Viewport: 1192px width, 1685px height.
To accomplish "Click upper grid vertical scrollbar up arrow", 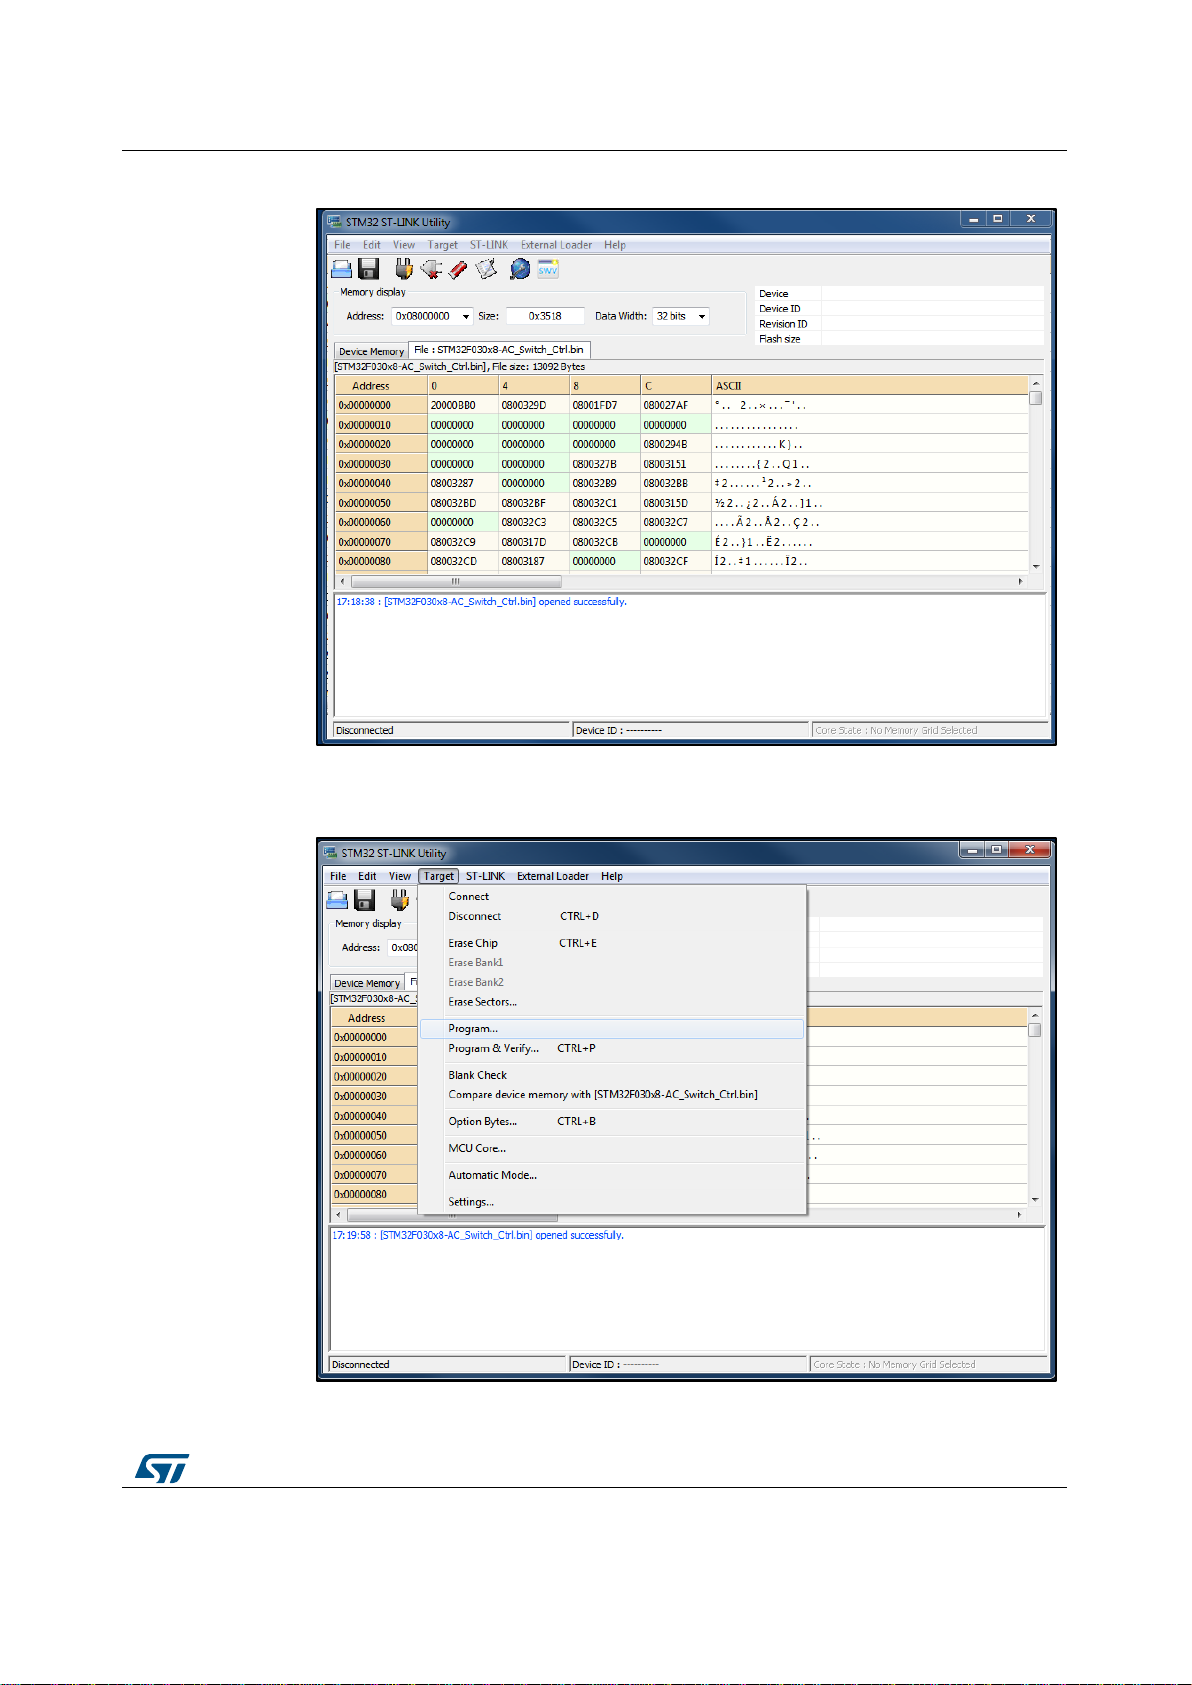I will point(1036,384).
